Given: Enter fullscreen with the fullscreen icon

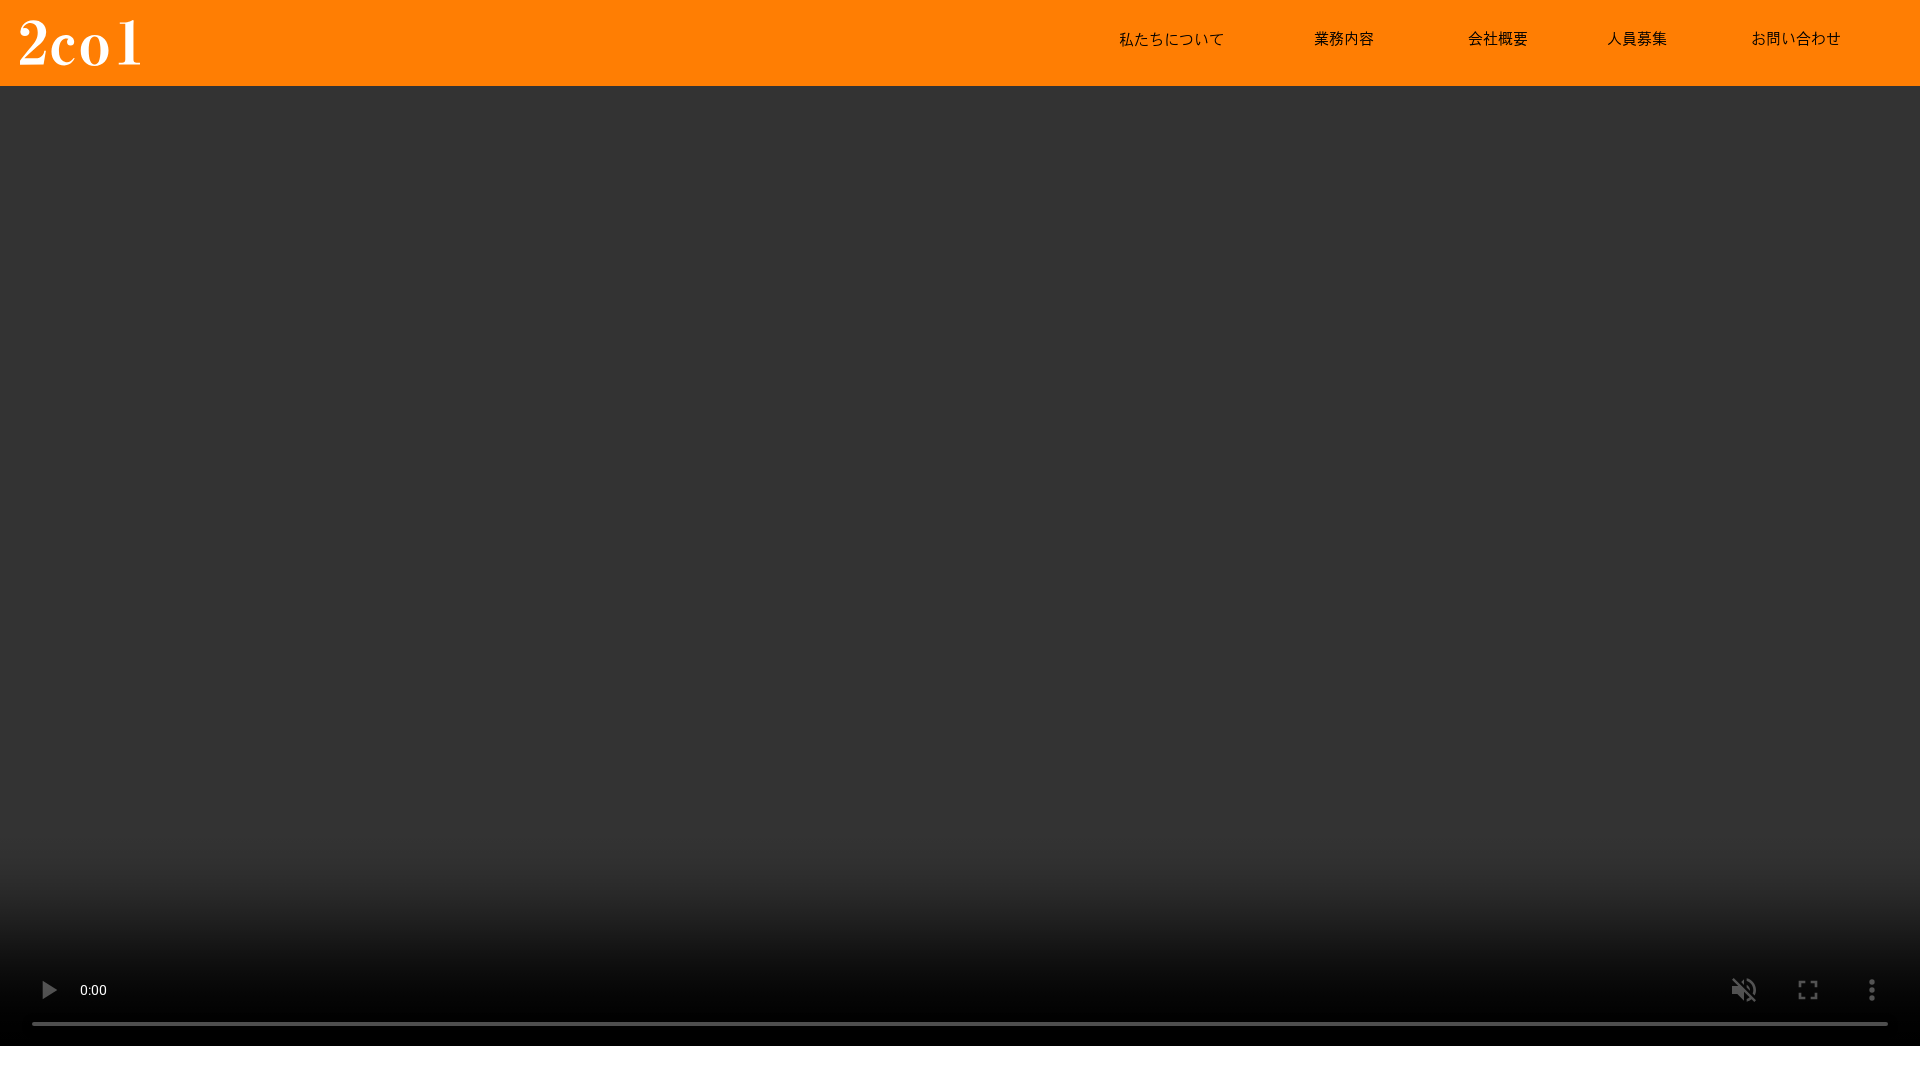Looking at the screenshot, I should [1808, 990].
